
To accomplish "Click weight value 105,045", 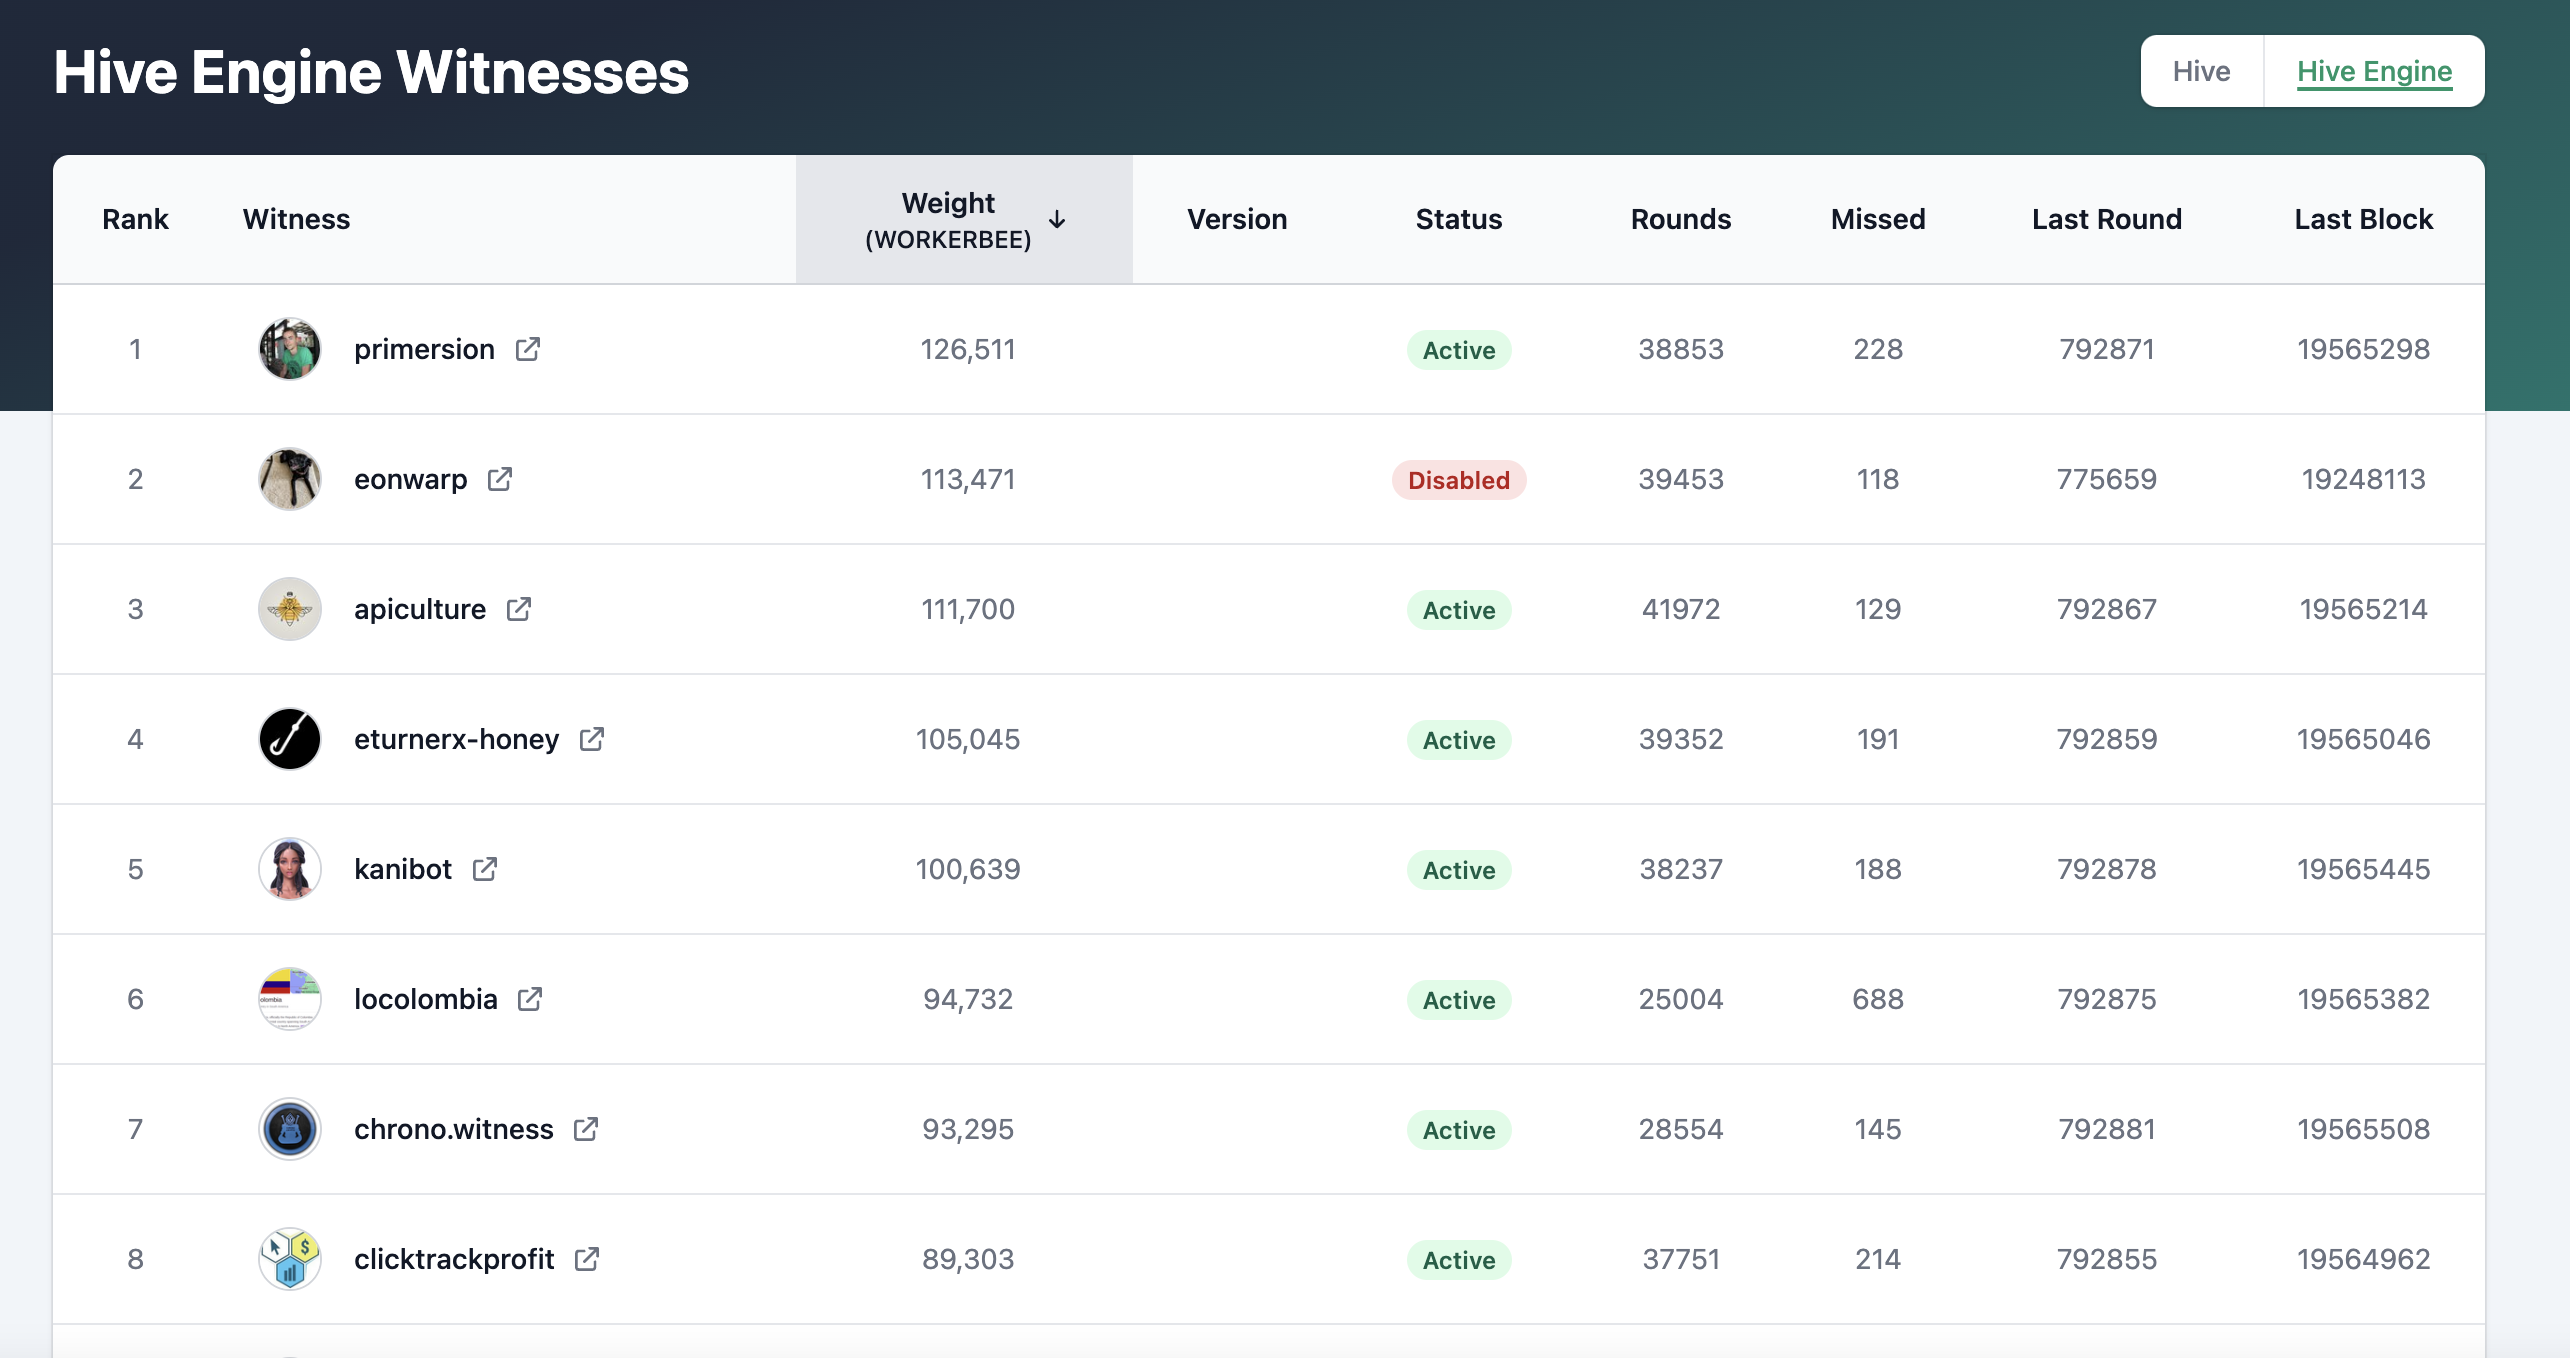I will (x=968, y=739).
